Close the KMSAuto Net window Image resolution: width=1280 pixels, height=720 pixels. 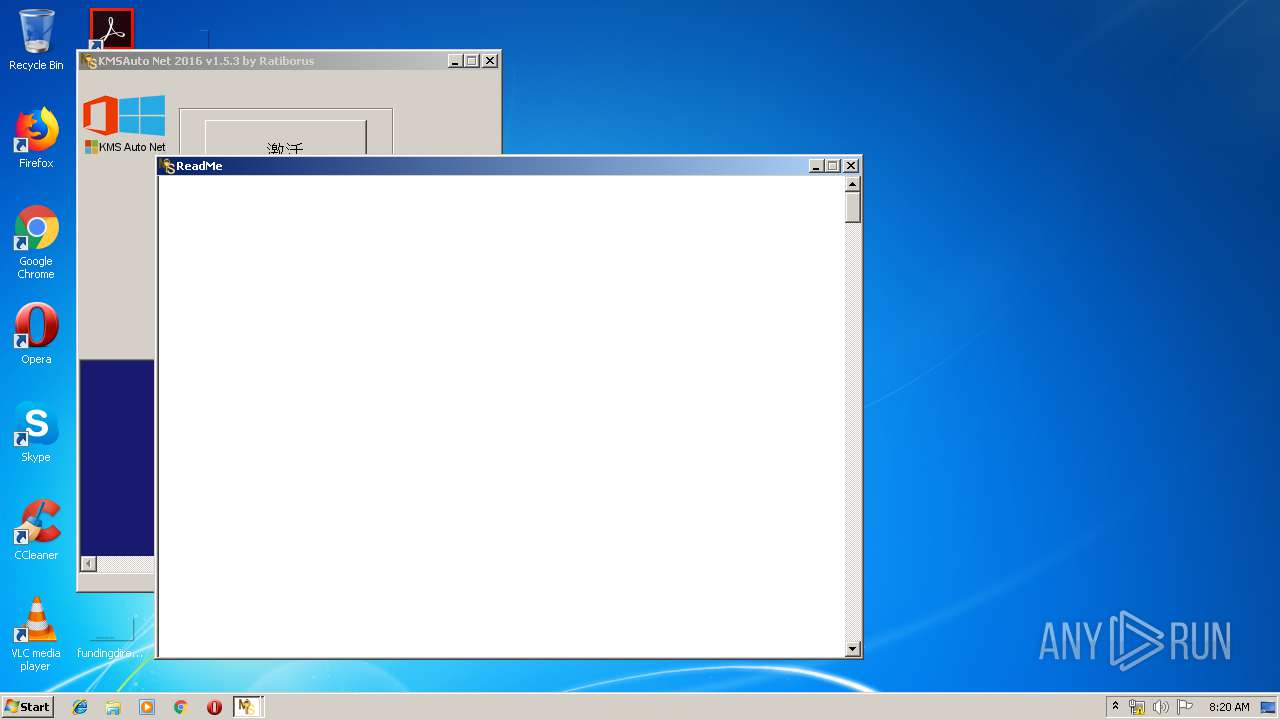490,61
